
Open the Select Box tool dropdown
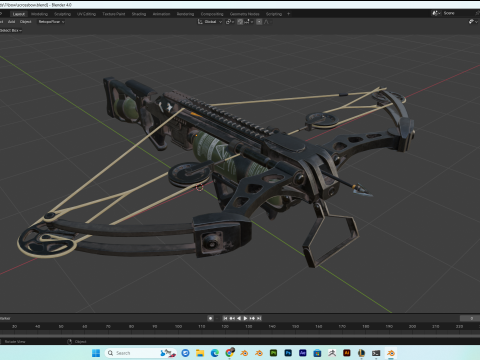(11, 30)
